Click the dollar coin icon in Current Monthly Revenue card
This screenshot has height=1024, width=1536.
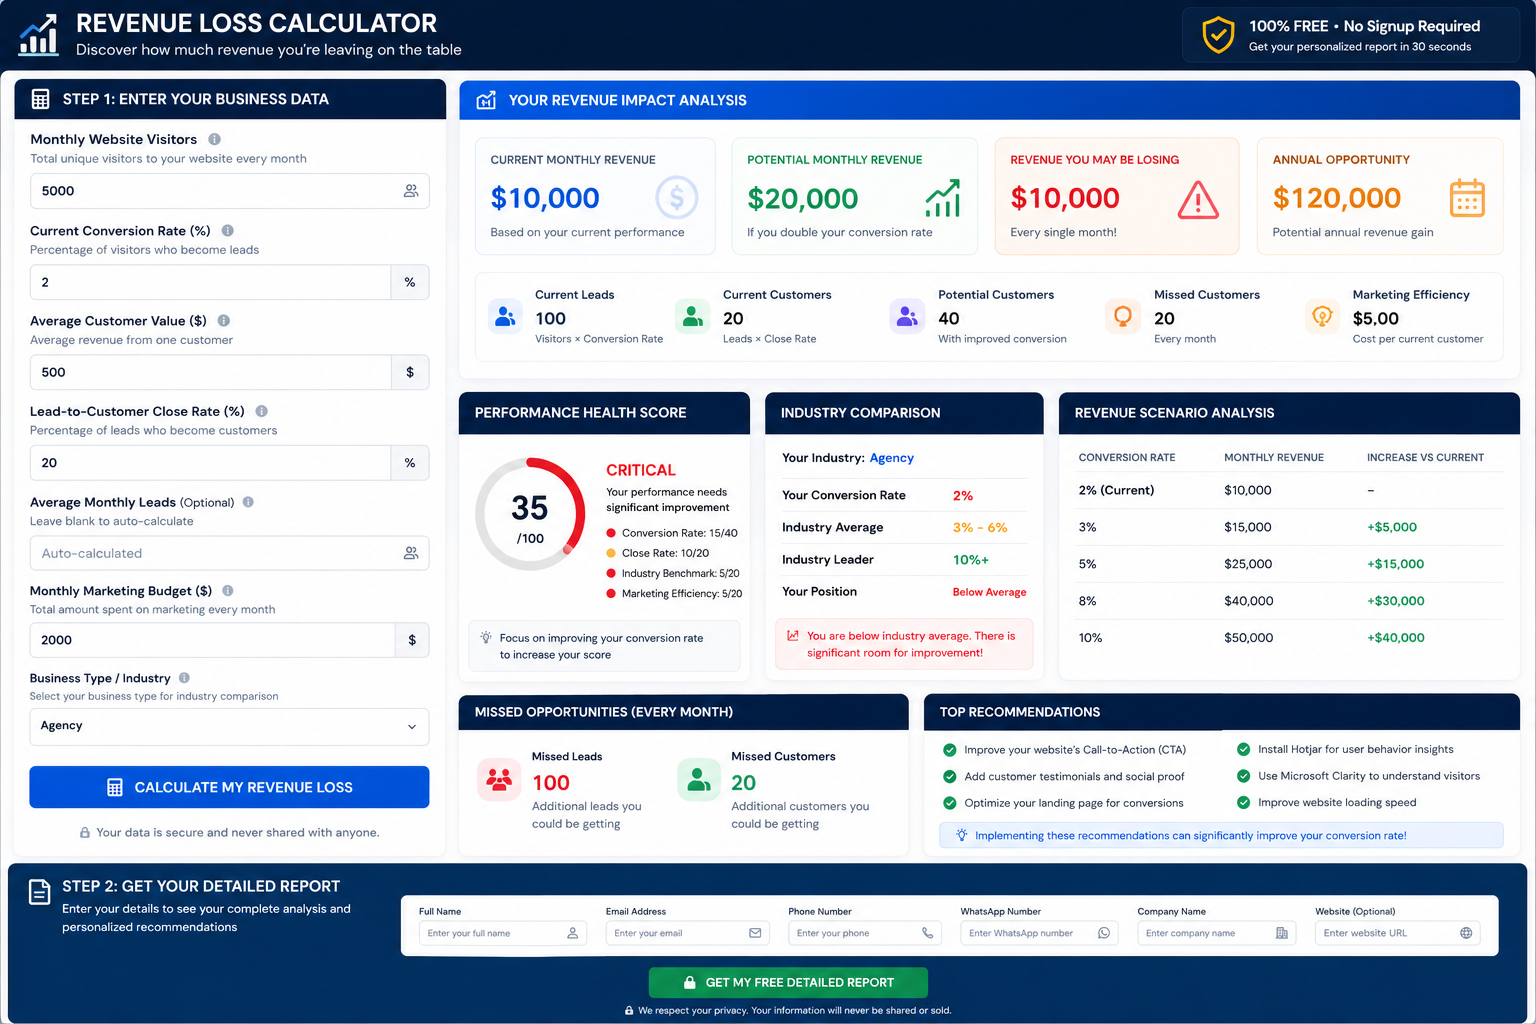point(676,198)
